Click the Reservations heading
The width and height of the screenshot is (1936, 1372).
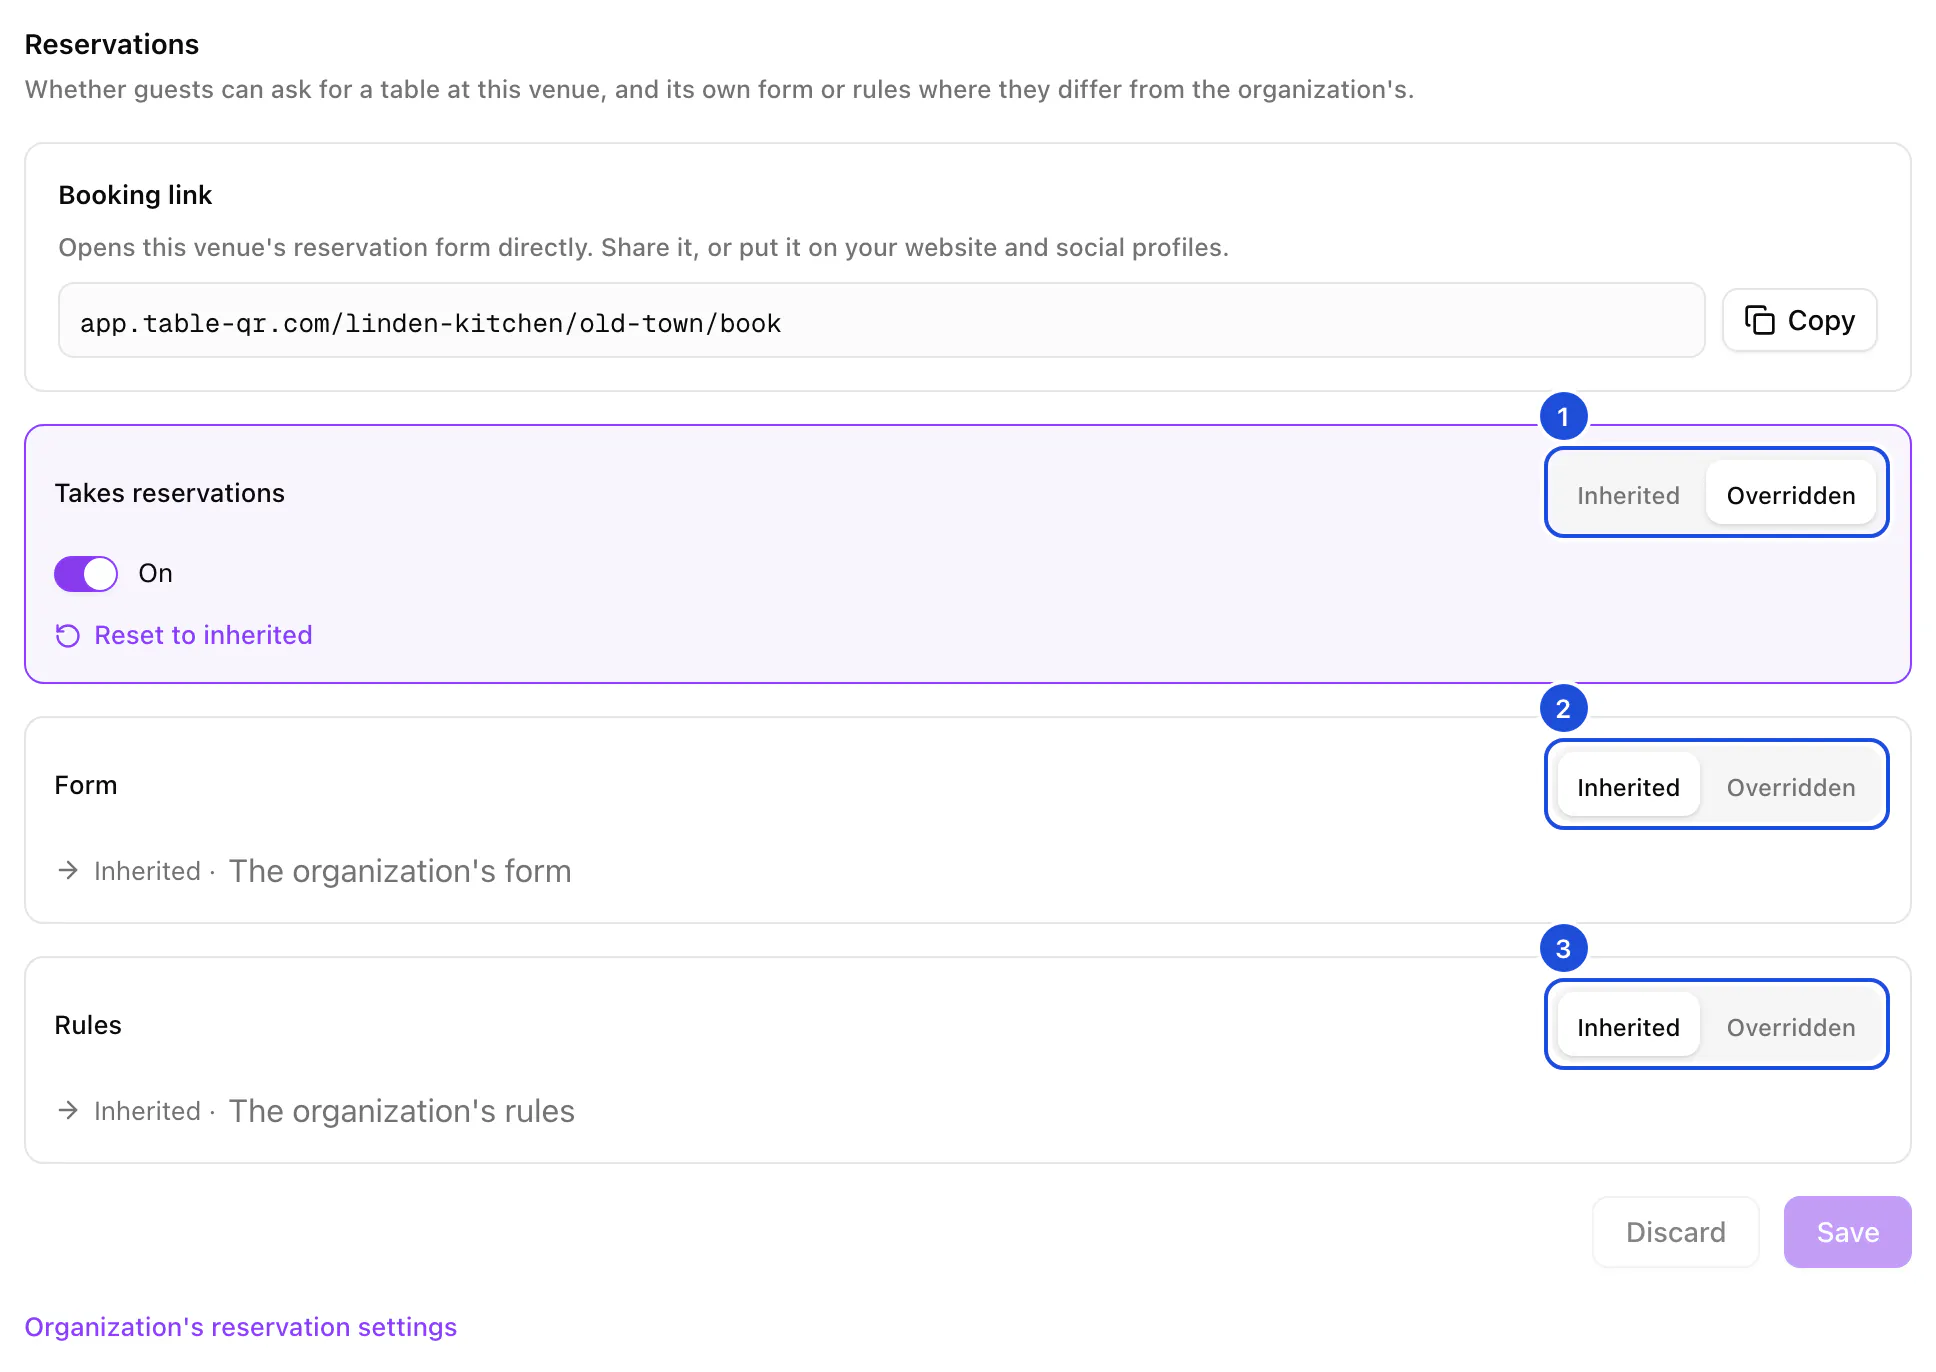pos(112,44)
